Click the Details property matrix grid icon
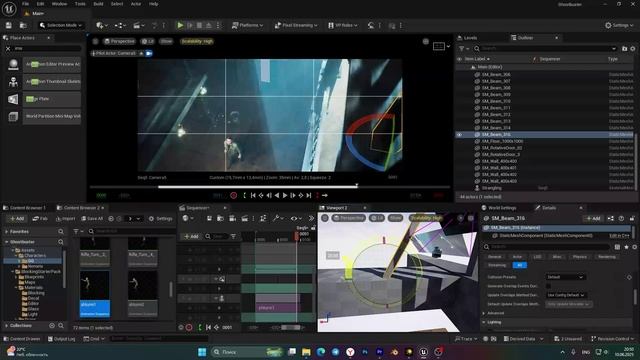 (x=617, y=247)
